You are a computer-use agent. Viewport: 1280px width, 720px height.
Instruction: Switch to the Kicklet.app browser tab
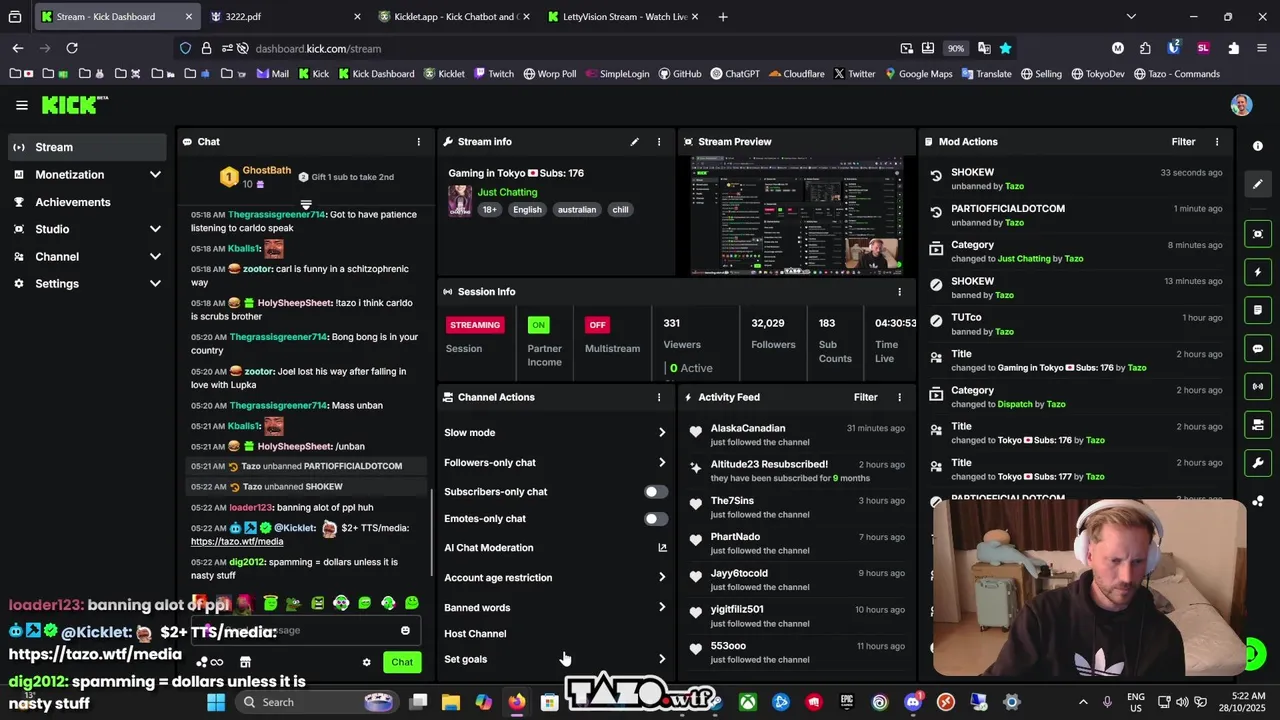(454, 17)
